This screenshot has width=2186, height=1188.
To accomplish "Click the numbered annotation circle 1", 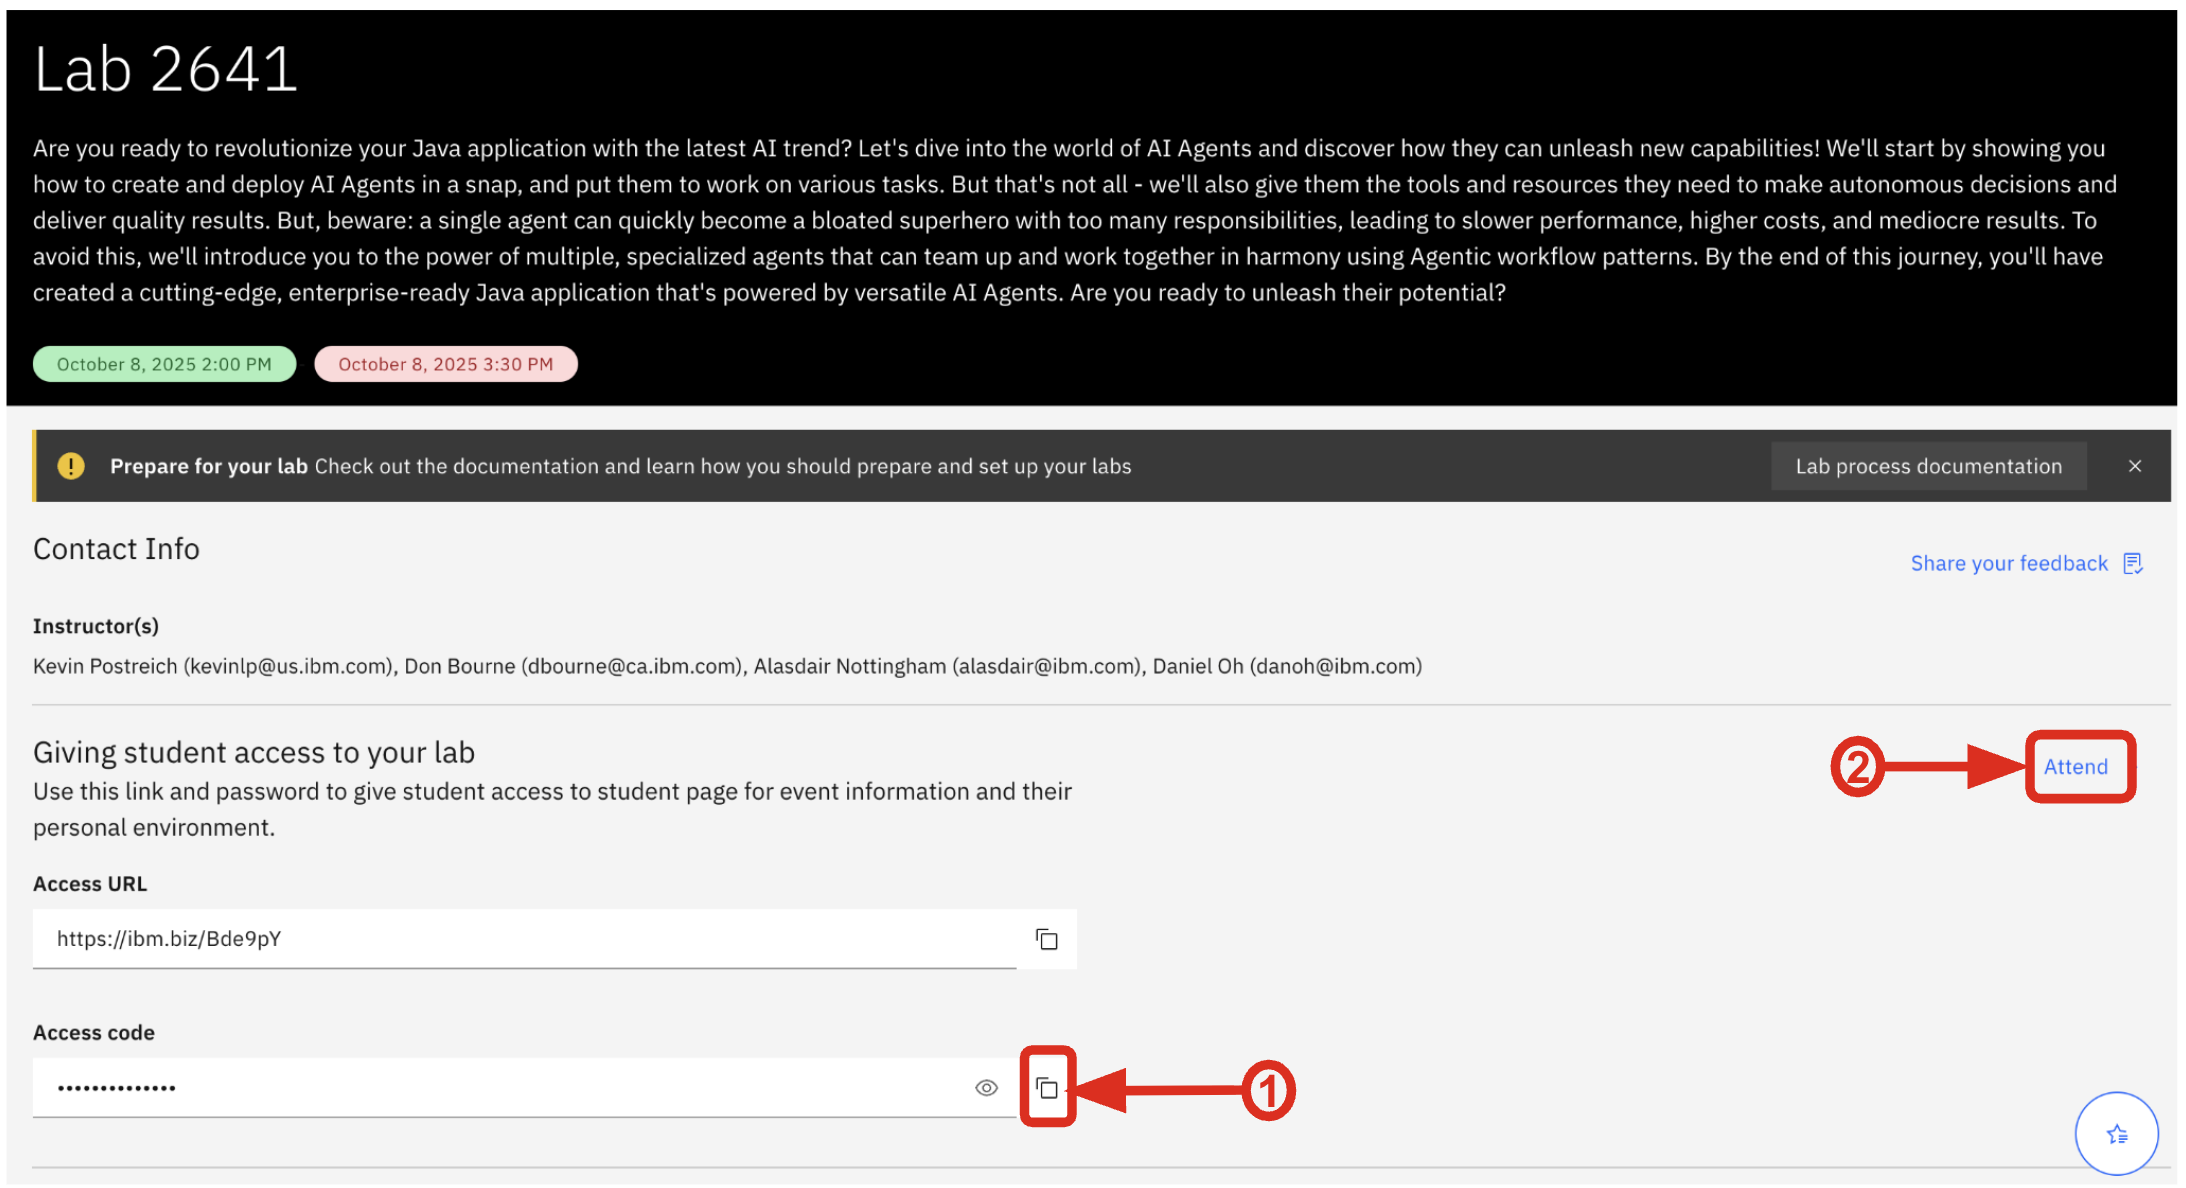I will tap(1268, 1090).
